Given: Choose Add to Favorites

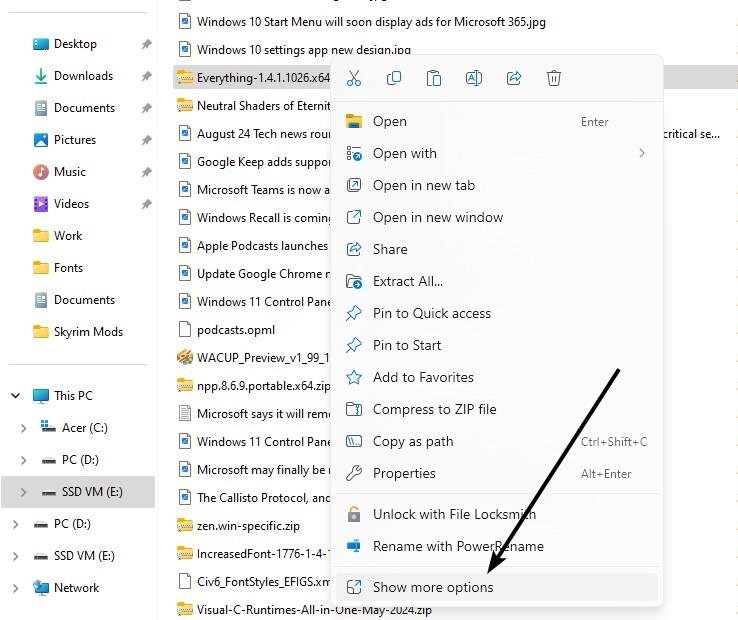Looking at the screenshot, I should (x=497, y=378).
